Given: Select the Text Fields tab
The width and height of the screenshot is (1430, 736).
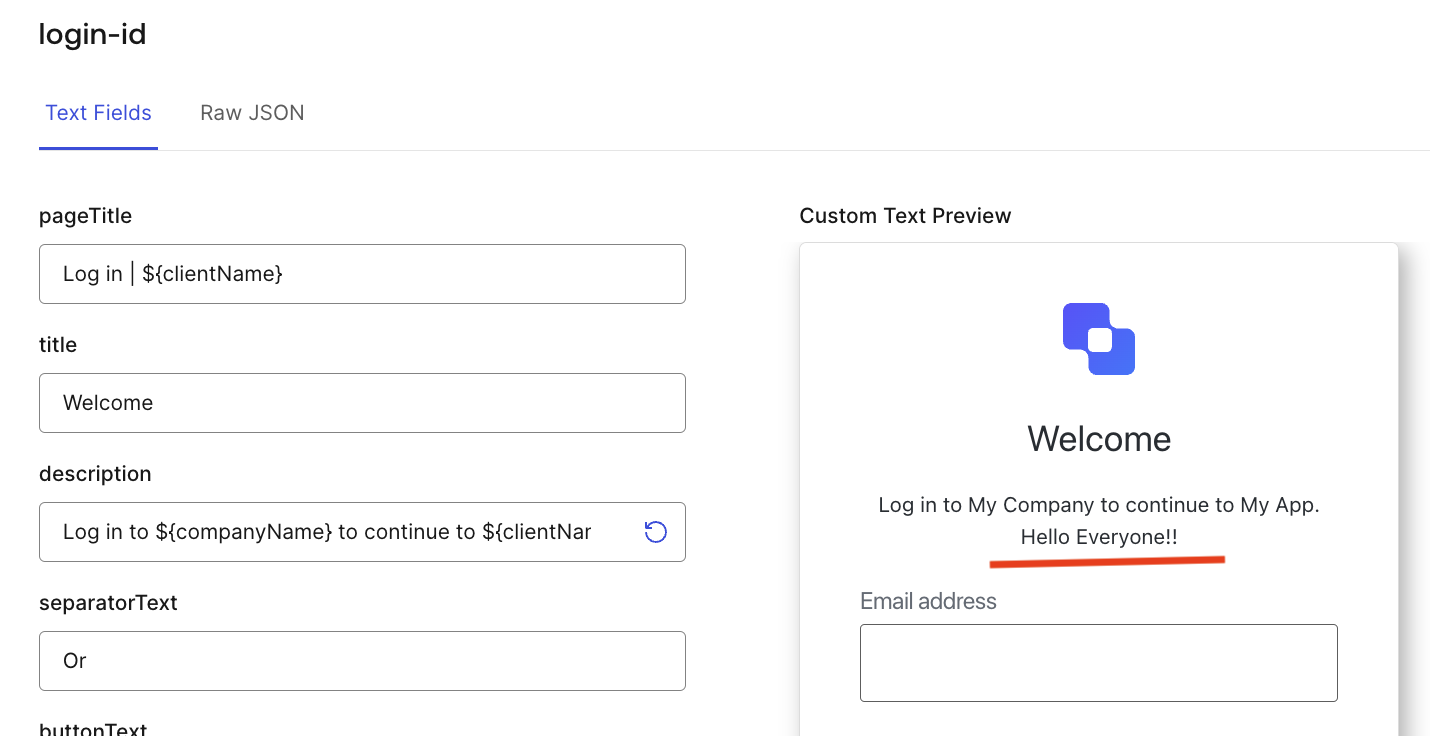Looking at the screenshot, I should 98,113.
